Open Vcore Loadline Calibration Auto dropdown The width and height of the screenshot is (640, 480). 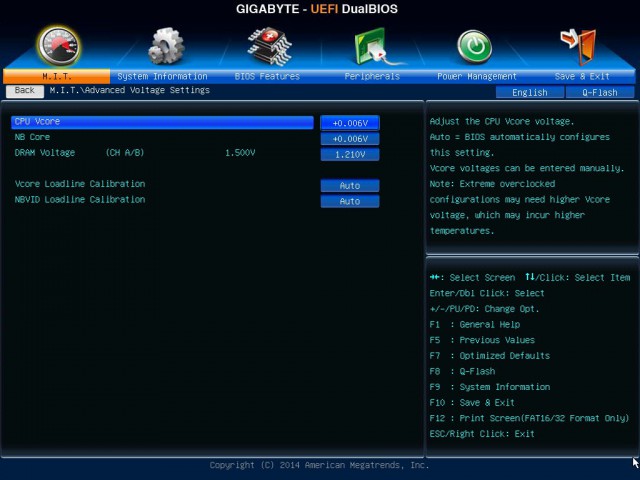click(x=350, y=186)
